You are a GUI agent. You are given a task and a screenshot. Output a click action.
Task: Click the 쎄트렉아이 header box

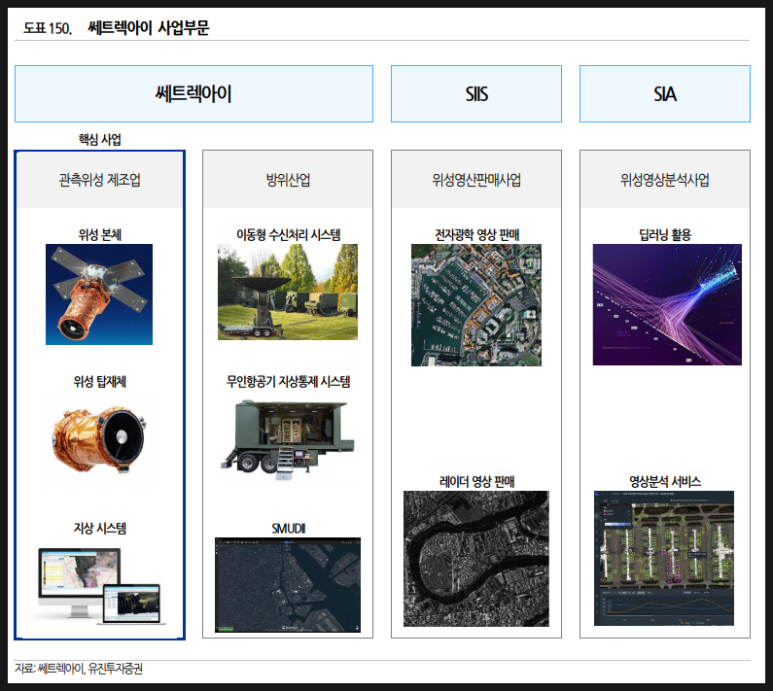(194, 94)
